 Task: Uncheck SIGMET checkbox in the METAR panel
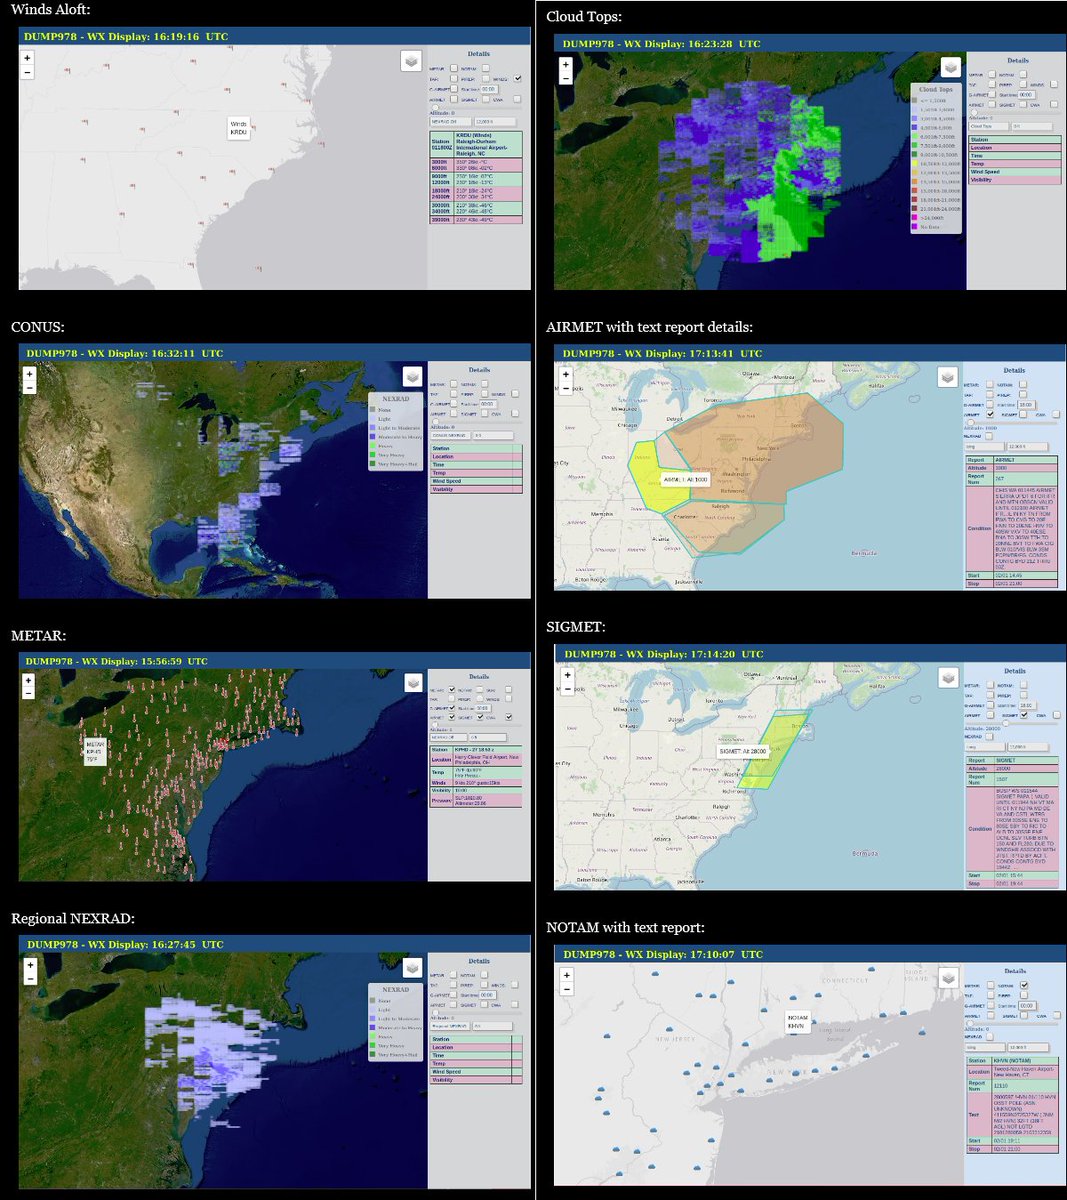[480, 717]
